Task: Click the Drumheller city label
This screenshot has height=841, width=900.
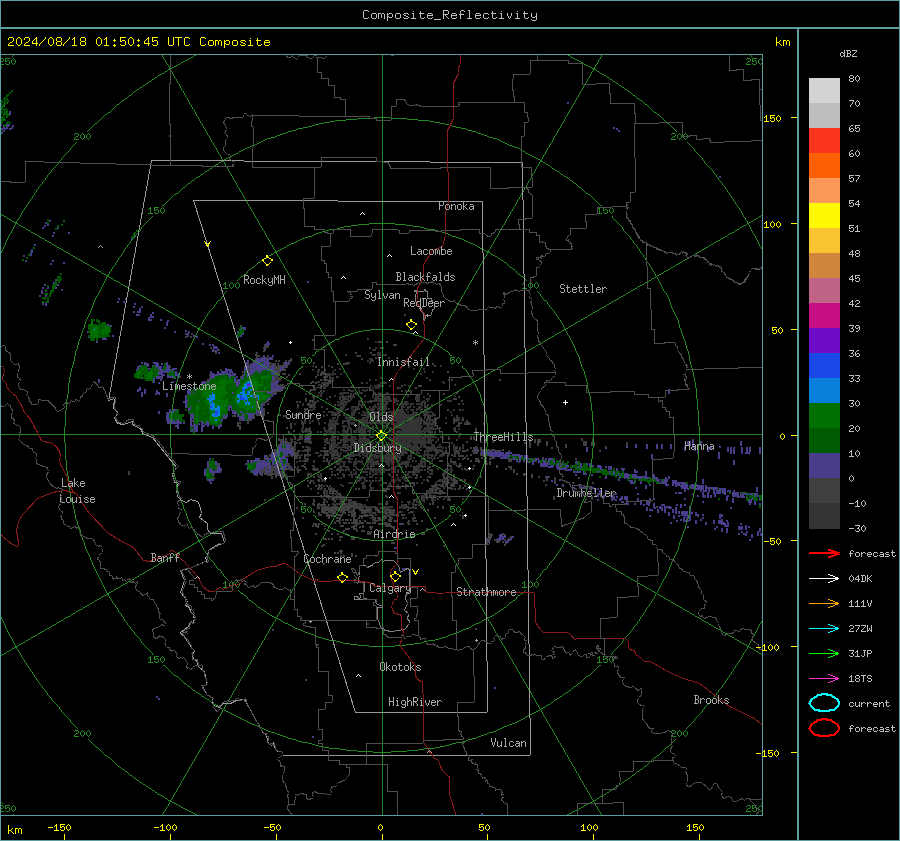Action: click(x=586, y=493)
